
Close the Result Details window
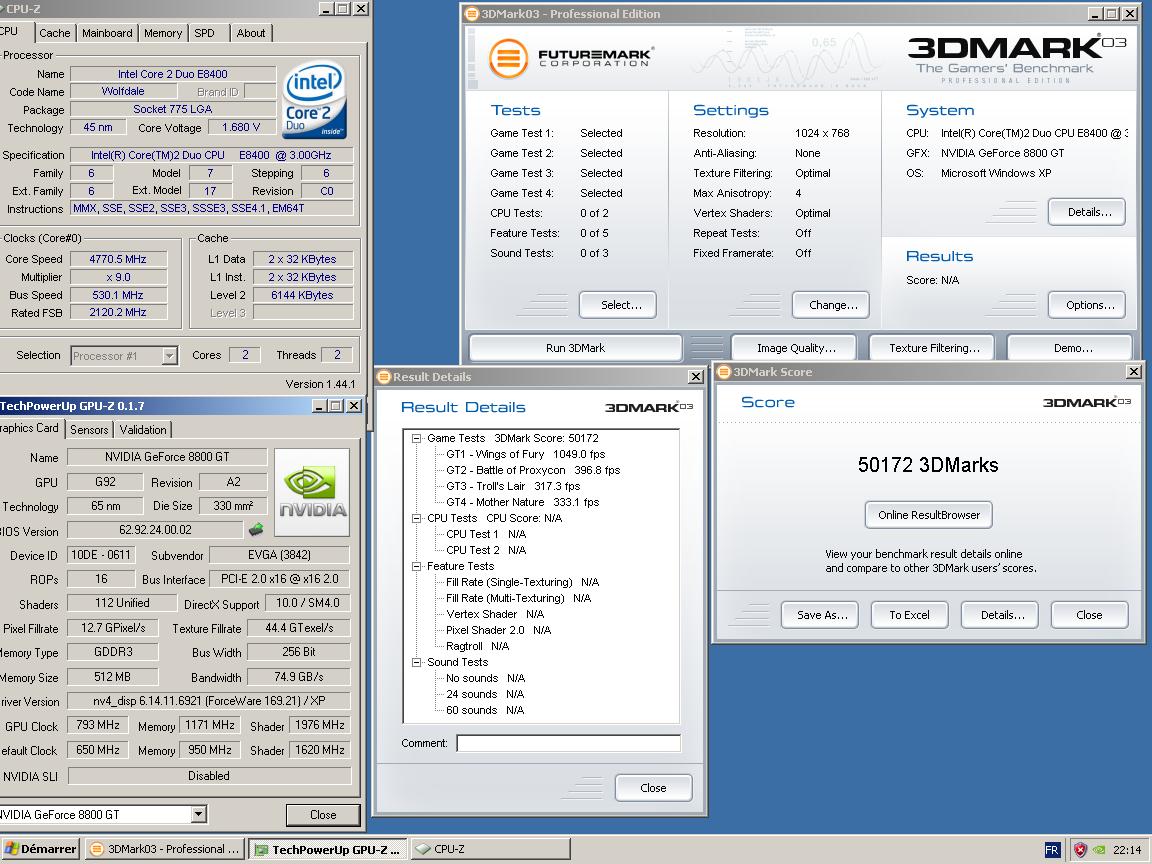coord(695,377)
